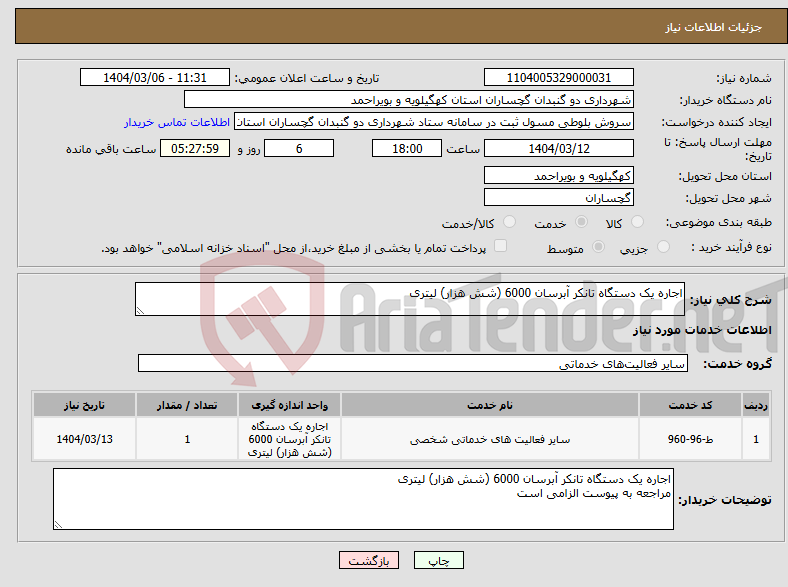This screenshot has width=788, height=587.
Task: Grab the resize handle of شرح کلی نیاز box
Action: [x=140, y=311]
